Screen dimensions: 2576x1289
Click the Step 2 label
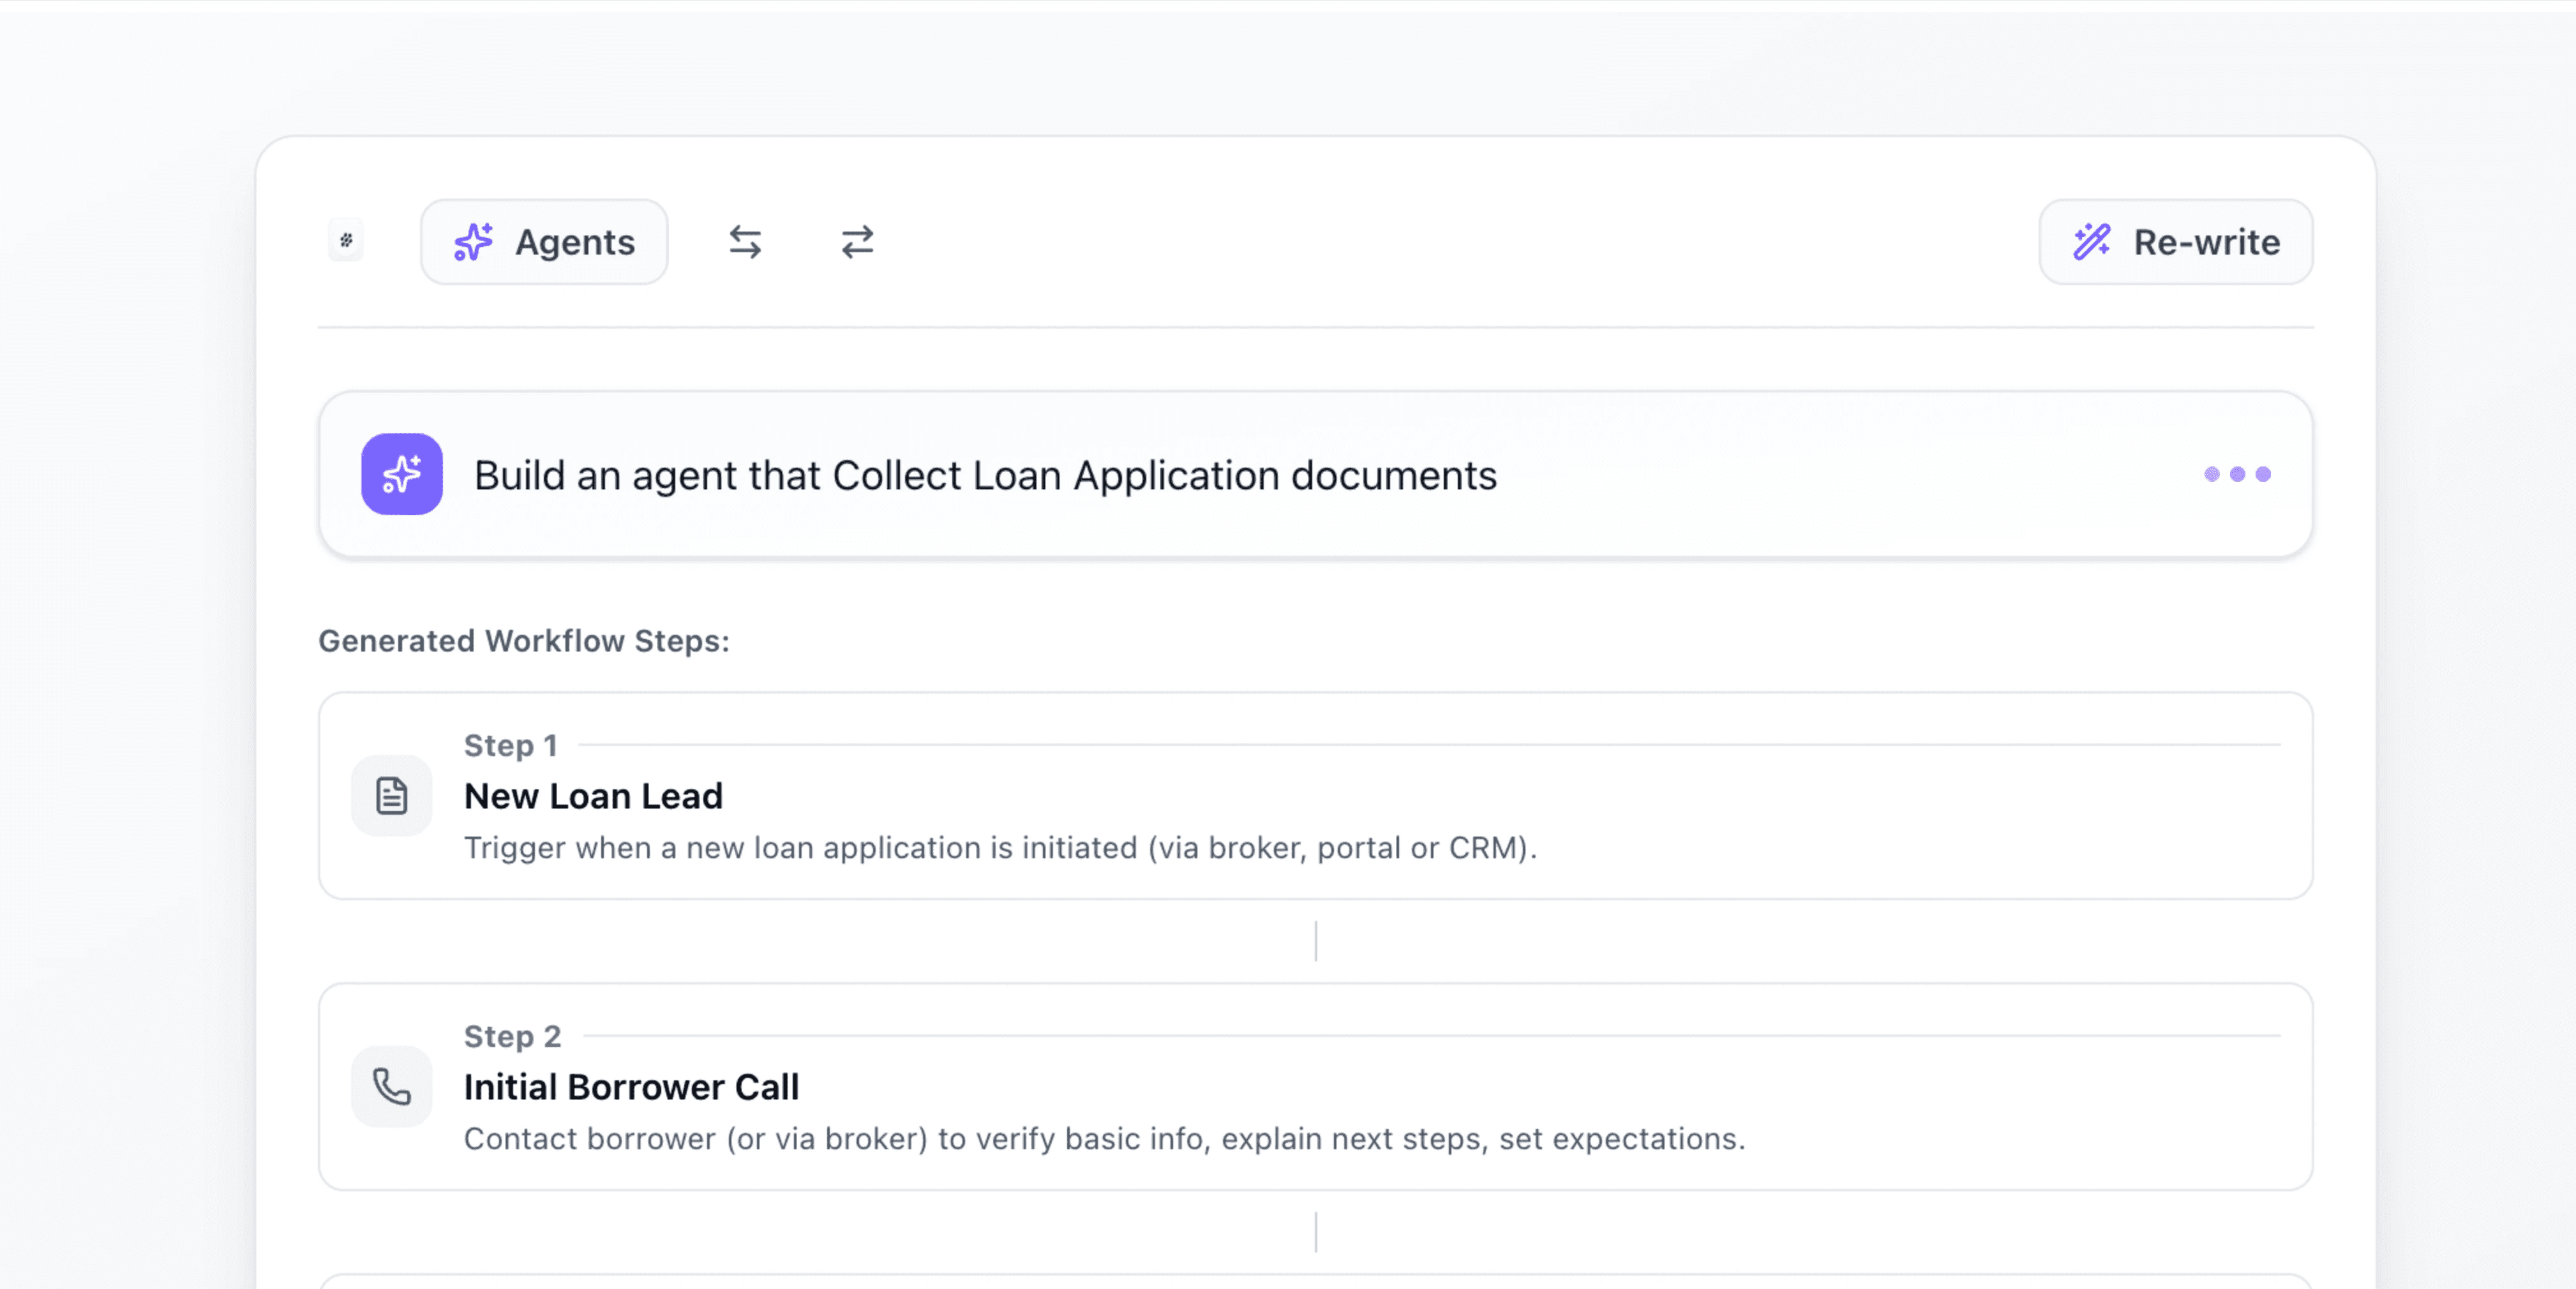pyautogui.click(x=512, y=1036)
